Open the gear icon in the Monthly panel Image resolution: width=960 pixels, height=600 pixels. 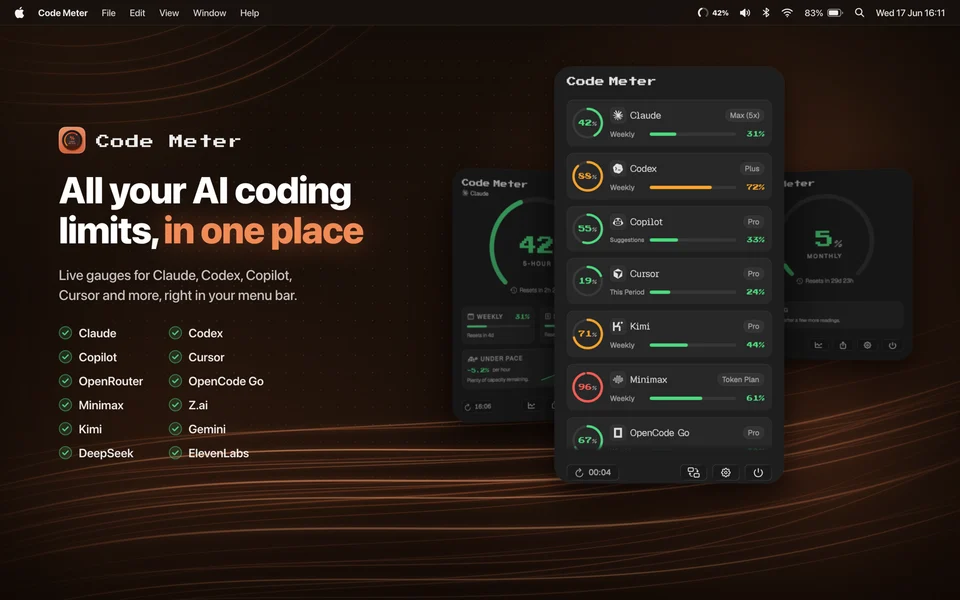point(867,345)
